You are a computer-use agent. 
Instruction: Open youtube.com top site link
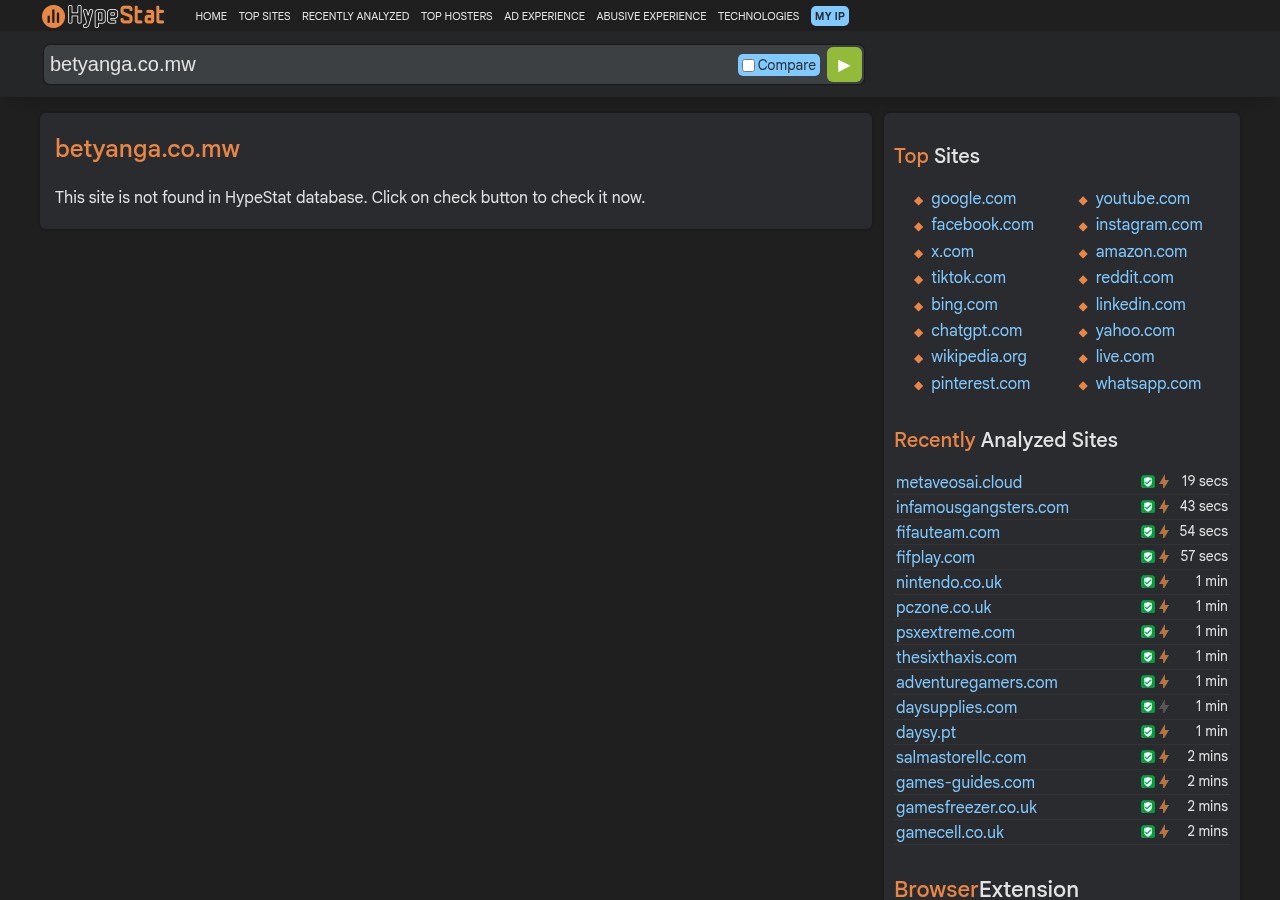pos(1142,198)
